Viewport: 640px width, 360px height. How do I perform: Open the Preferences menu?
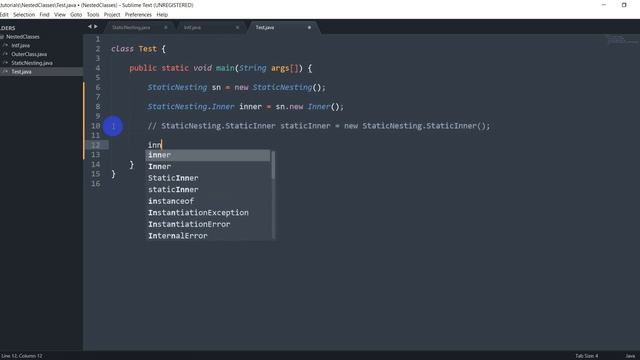138,14
